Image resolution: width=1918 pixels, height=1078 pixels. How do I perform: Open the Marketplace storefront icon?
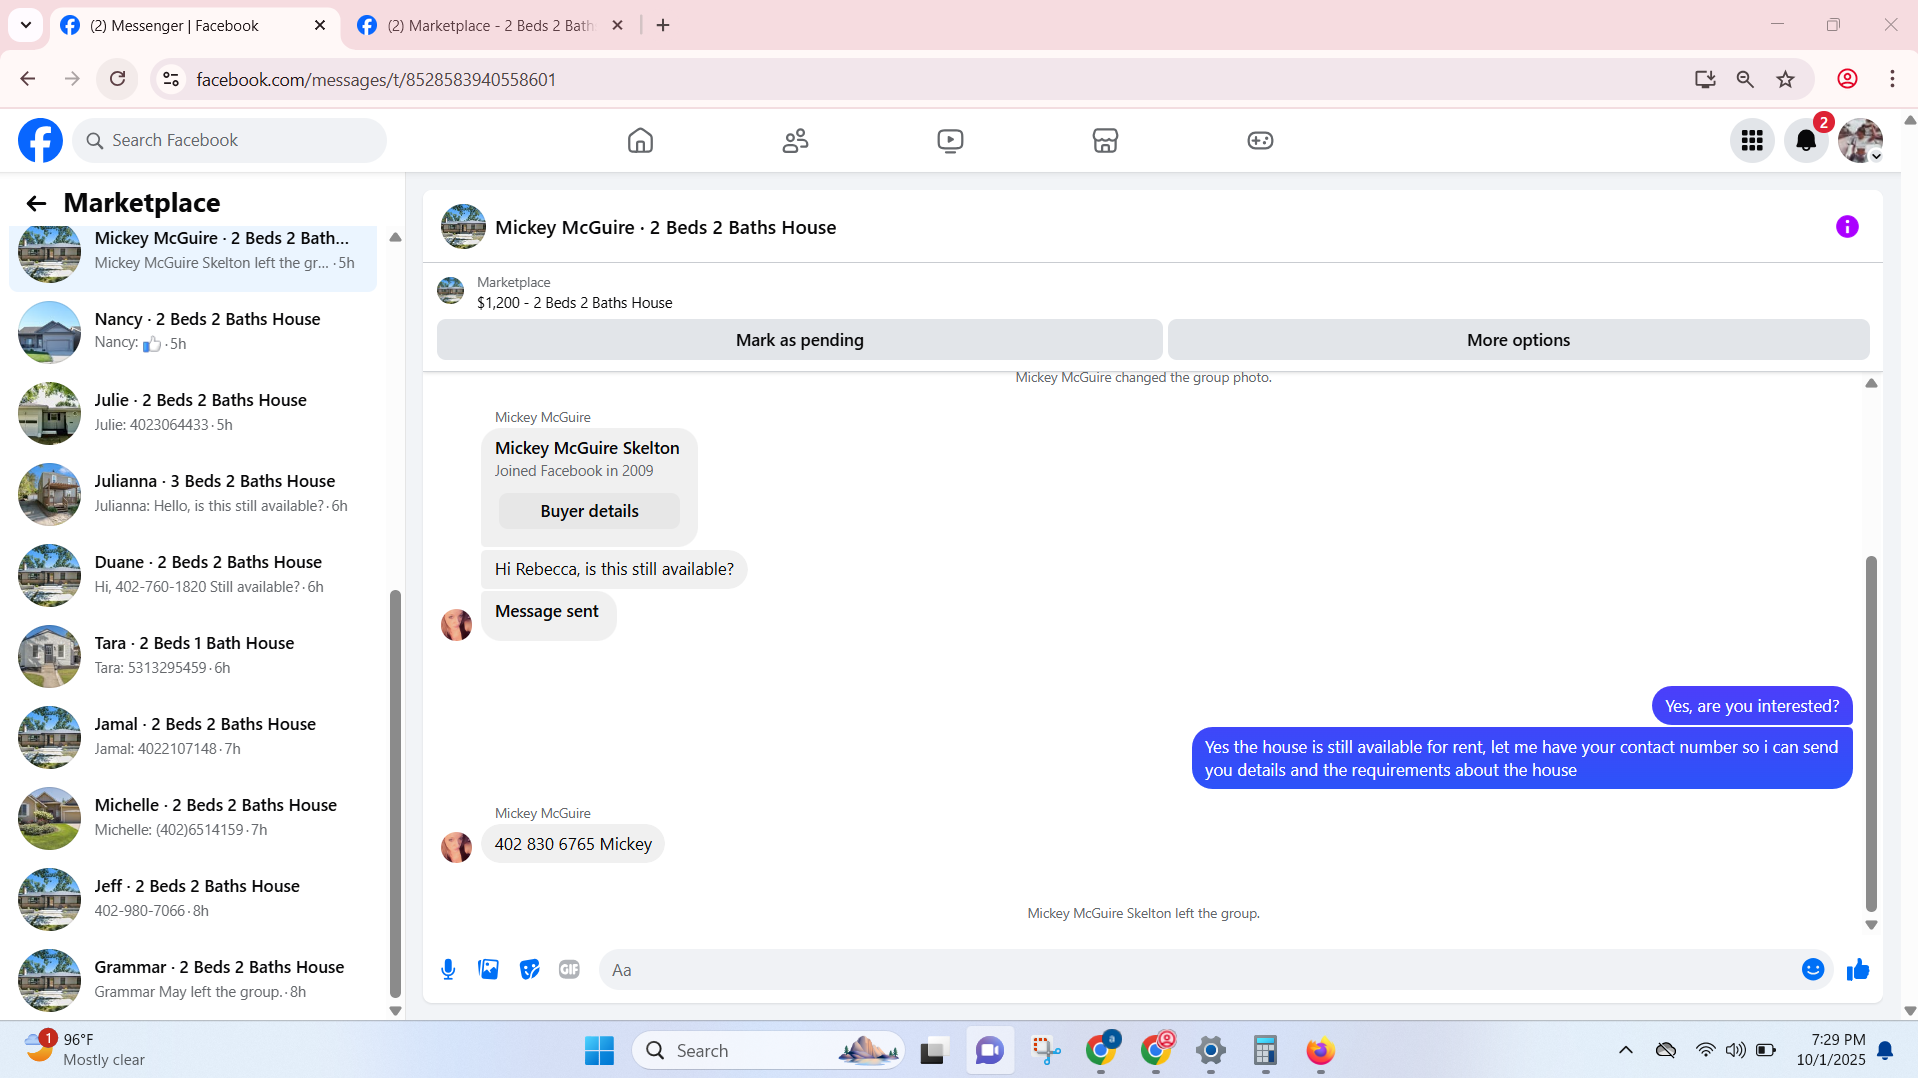tap(1105, 141)
